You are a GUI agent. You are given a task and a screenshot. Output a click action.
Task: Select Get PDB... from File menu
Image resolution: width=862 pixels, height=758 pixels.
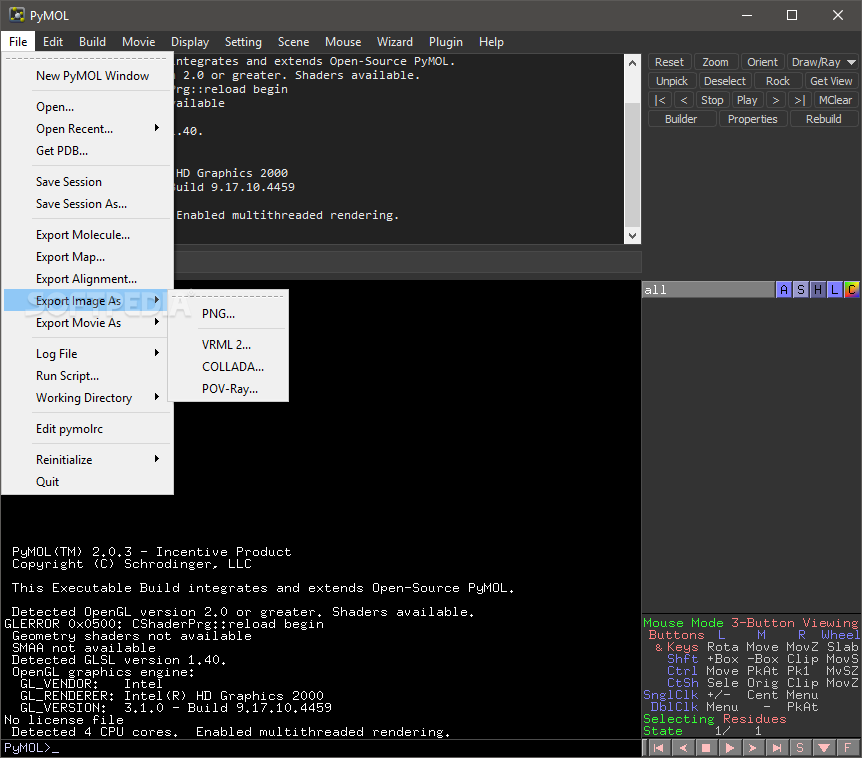coord(87,151)
